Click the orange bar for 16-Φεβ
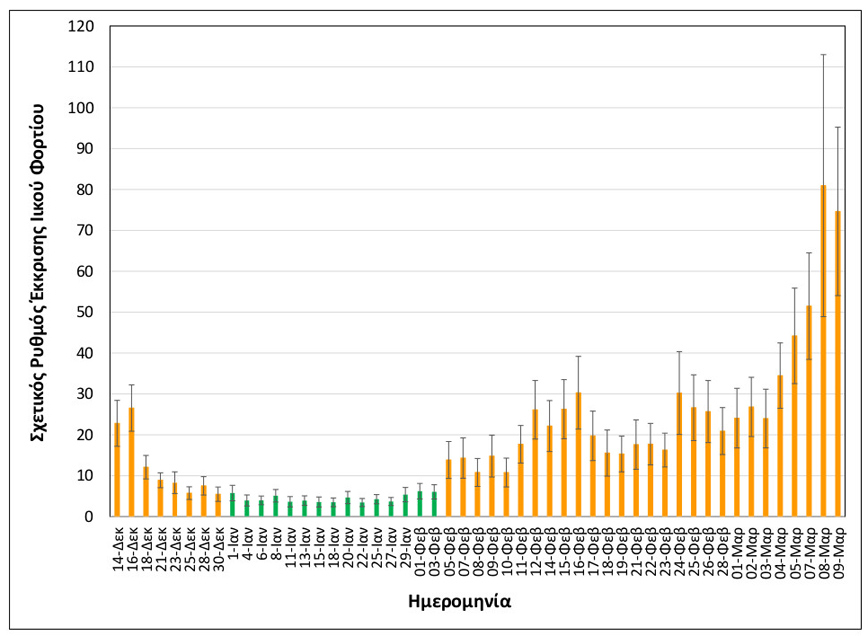Viewport: 868px width, 636px height. [578, 458]
